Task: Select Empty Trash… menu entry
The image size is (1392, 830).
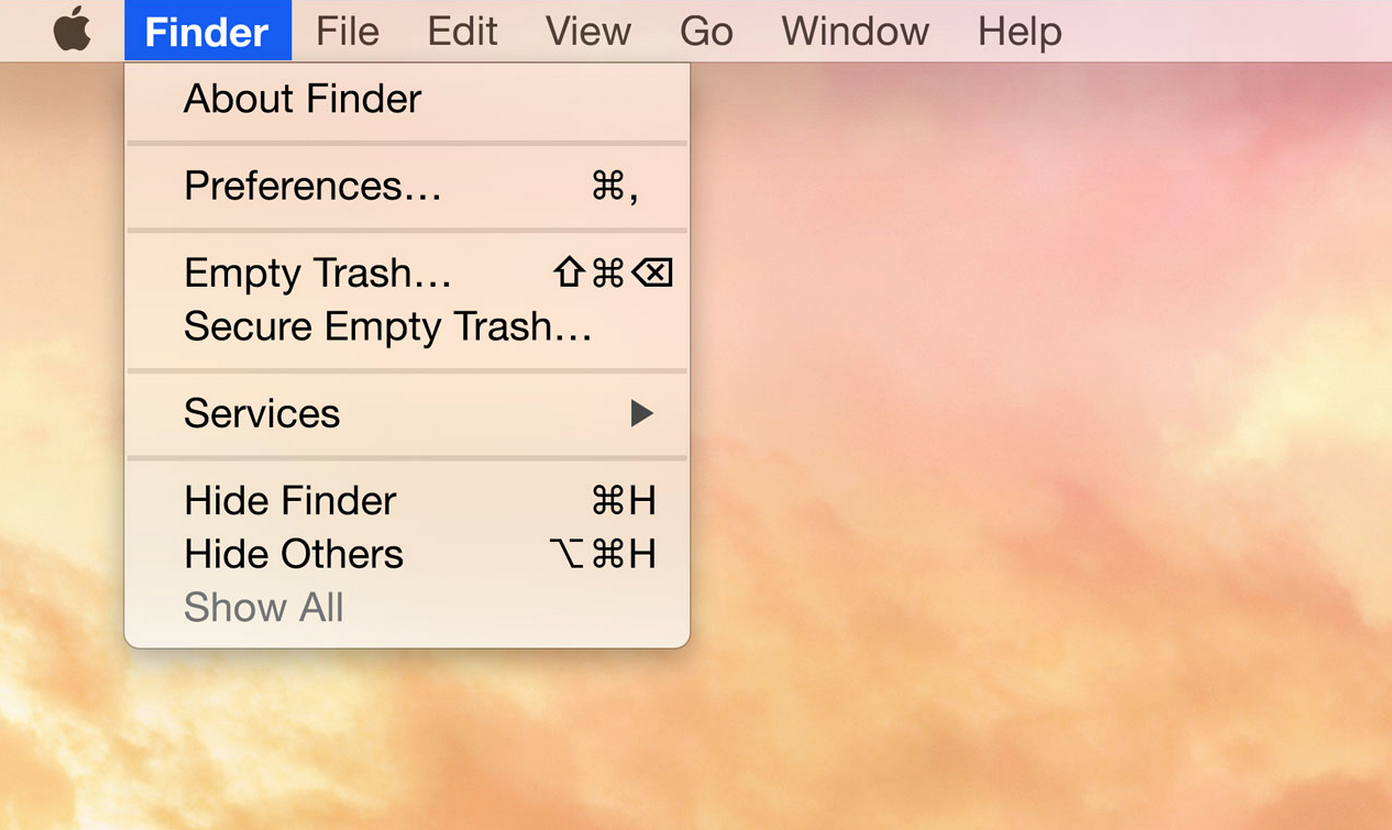Action: (407, 273)
